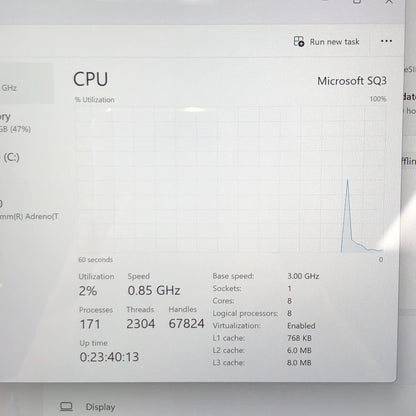Select the CPU sidebar item showing GHz
416x416 pixels.
click(27, 83)
